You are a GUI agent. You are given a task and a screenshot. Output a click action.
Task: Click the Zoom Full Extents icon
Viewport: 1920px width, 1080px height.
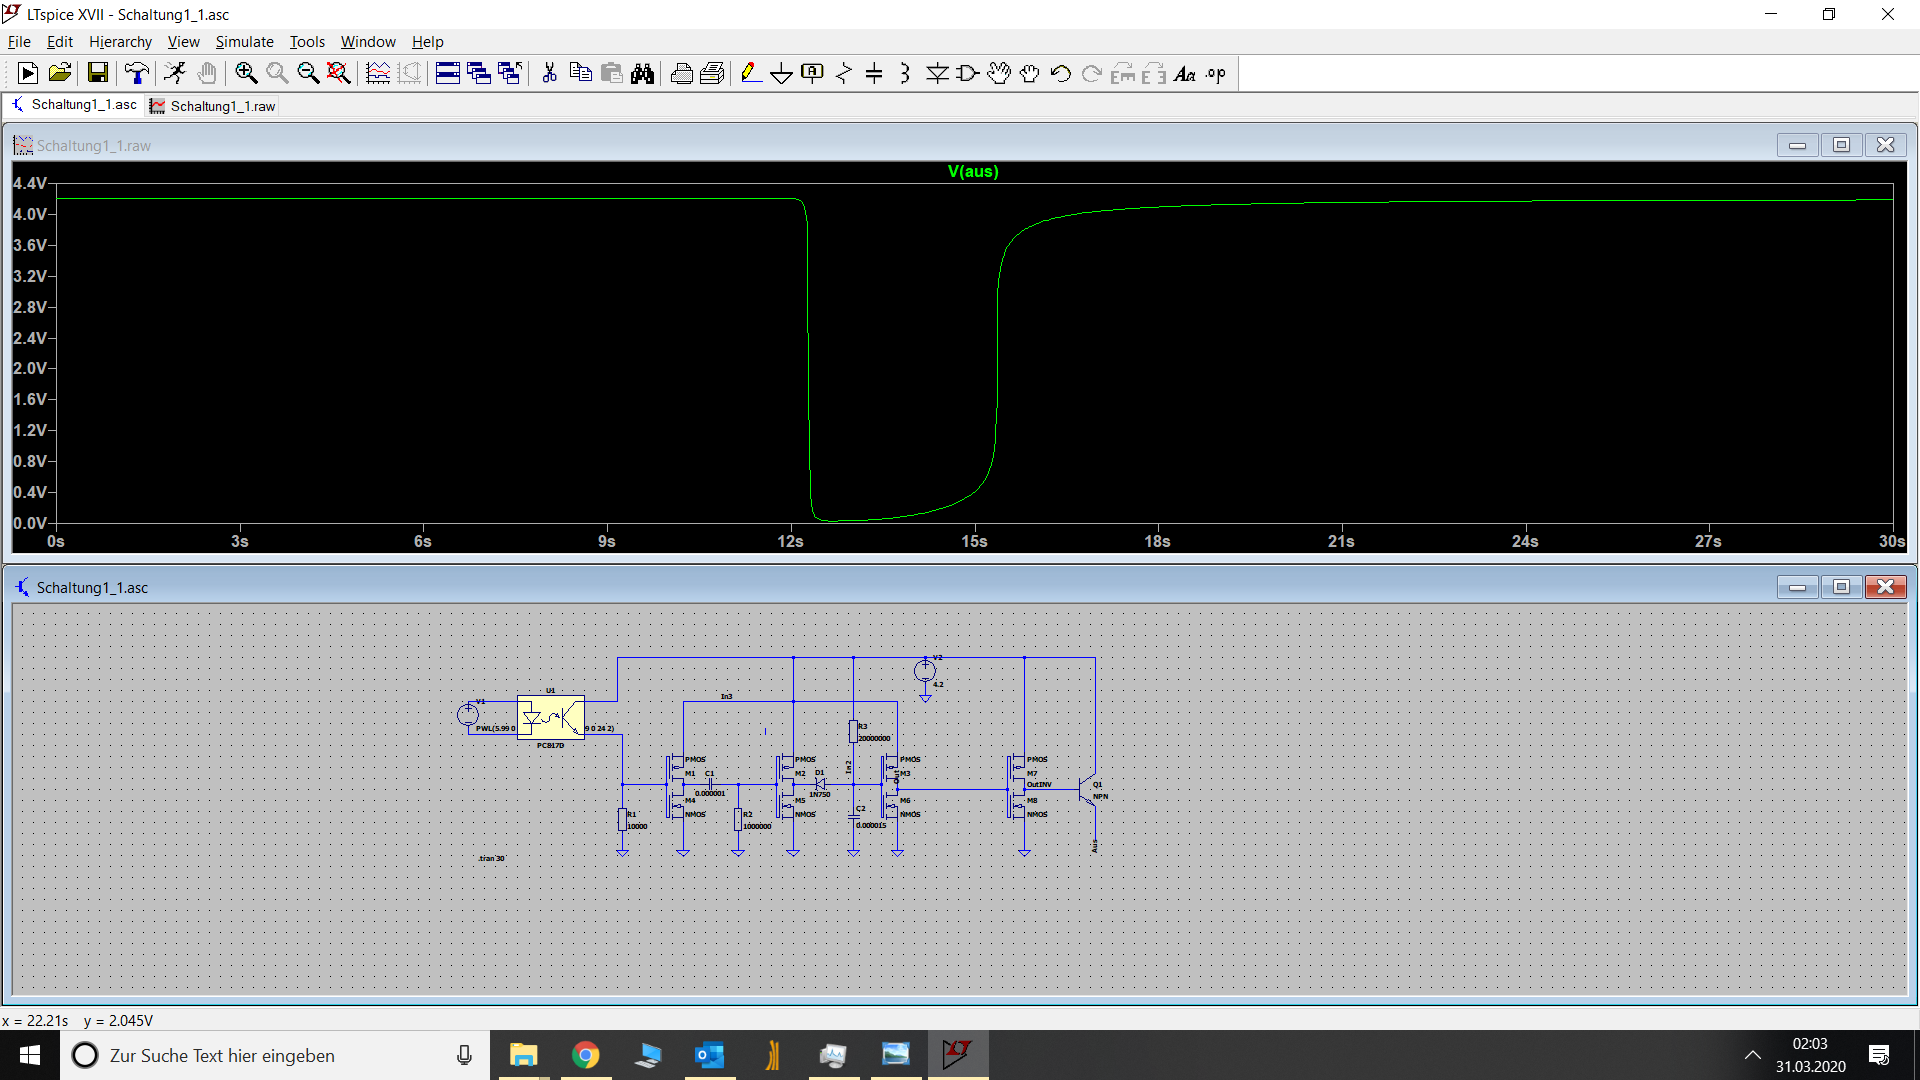pyautogui.click(x=339, y=73)
